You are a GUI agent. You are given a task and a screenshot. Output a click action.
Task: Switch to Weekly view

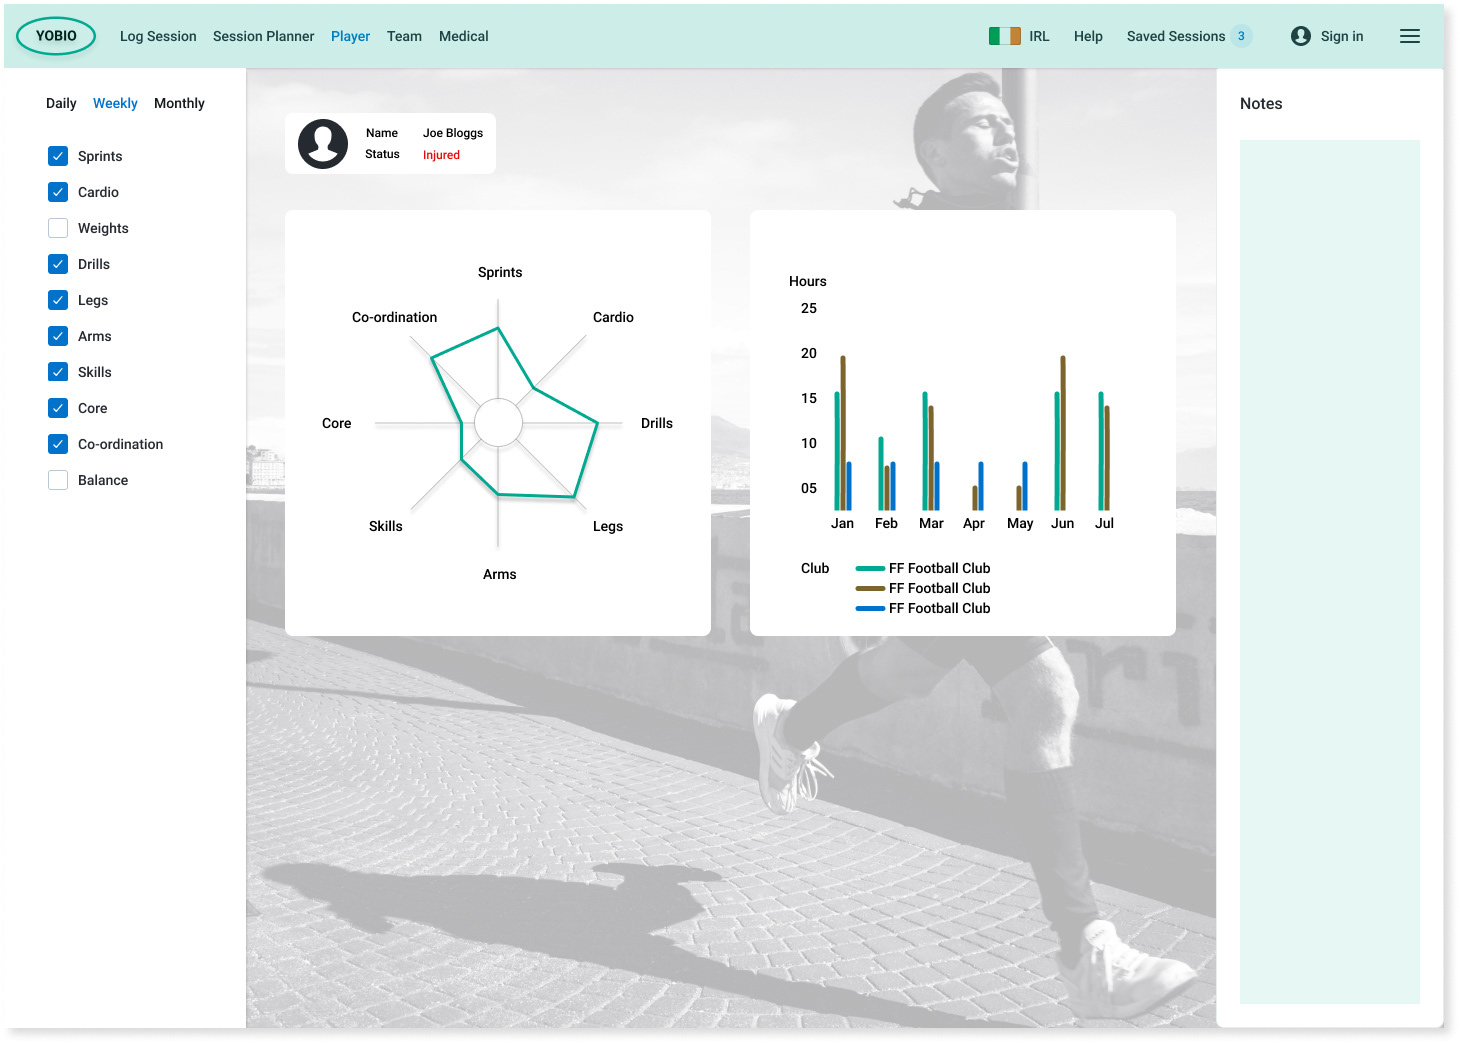115,103
